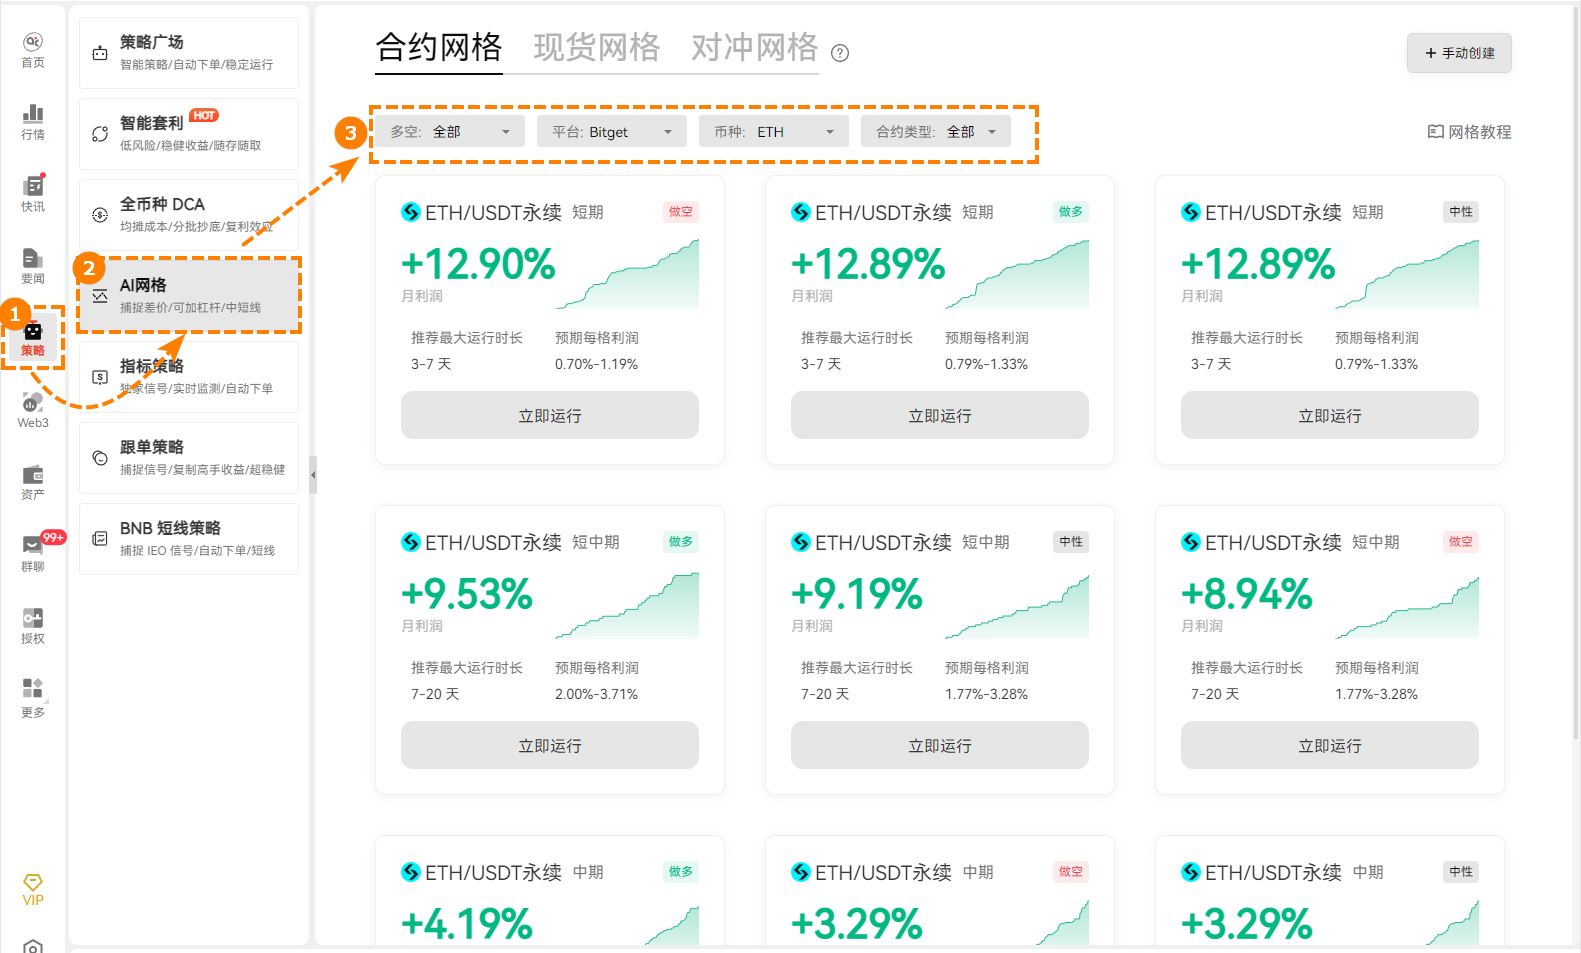
Task: Open the 网格教程 tutorial link
Action: click(x=1468, y=131)
